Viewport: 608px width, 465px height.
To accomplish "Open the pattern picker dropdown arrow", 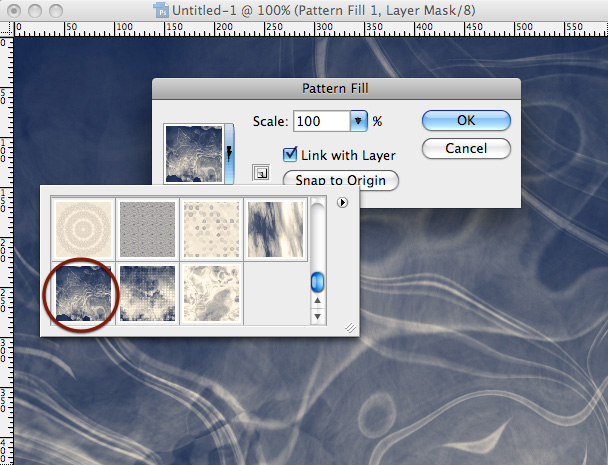I will coord(229,154).
